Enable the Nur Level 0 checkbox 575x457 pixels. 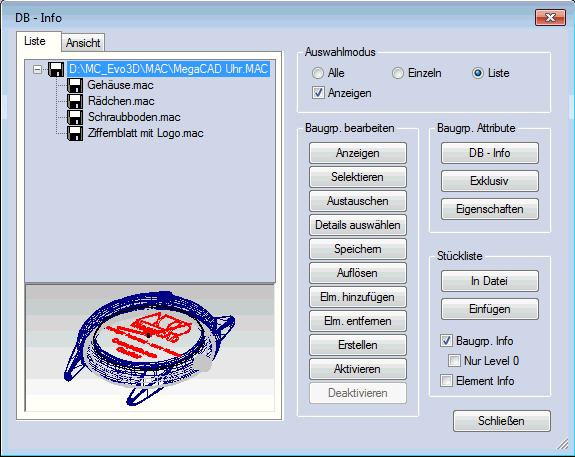pyautogui.click(x=454, y=361)
